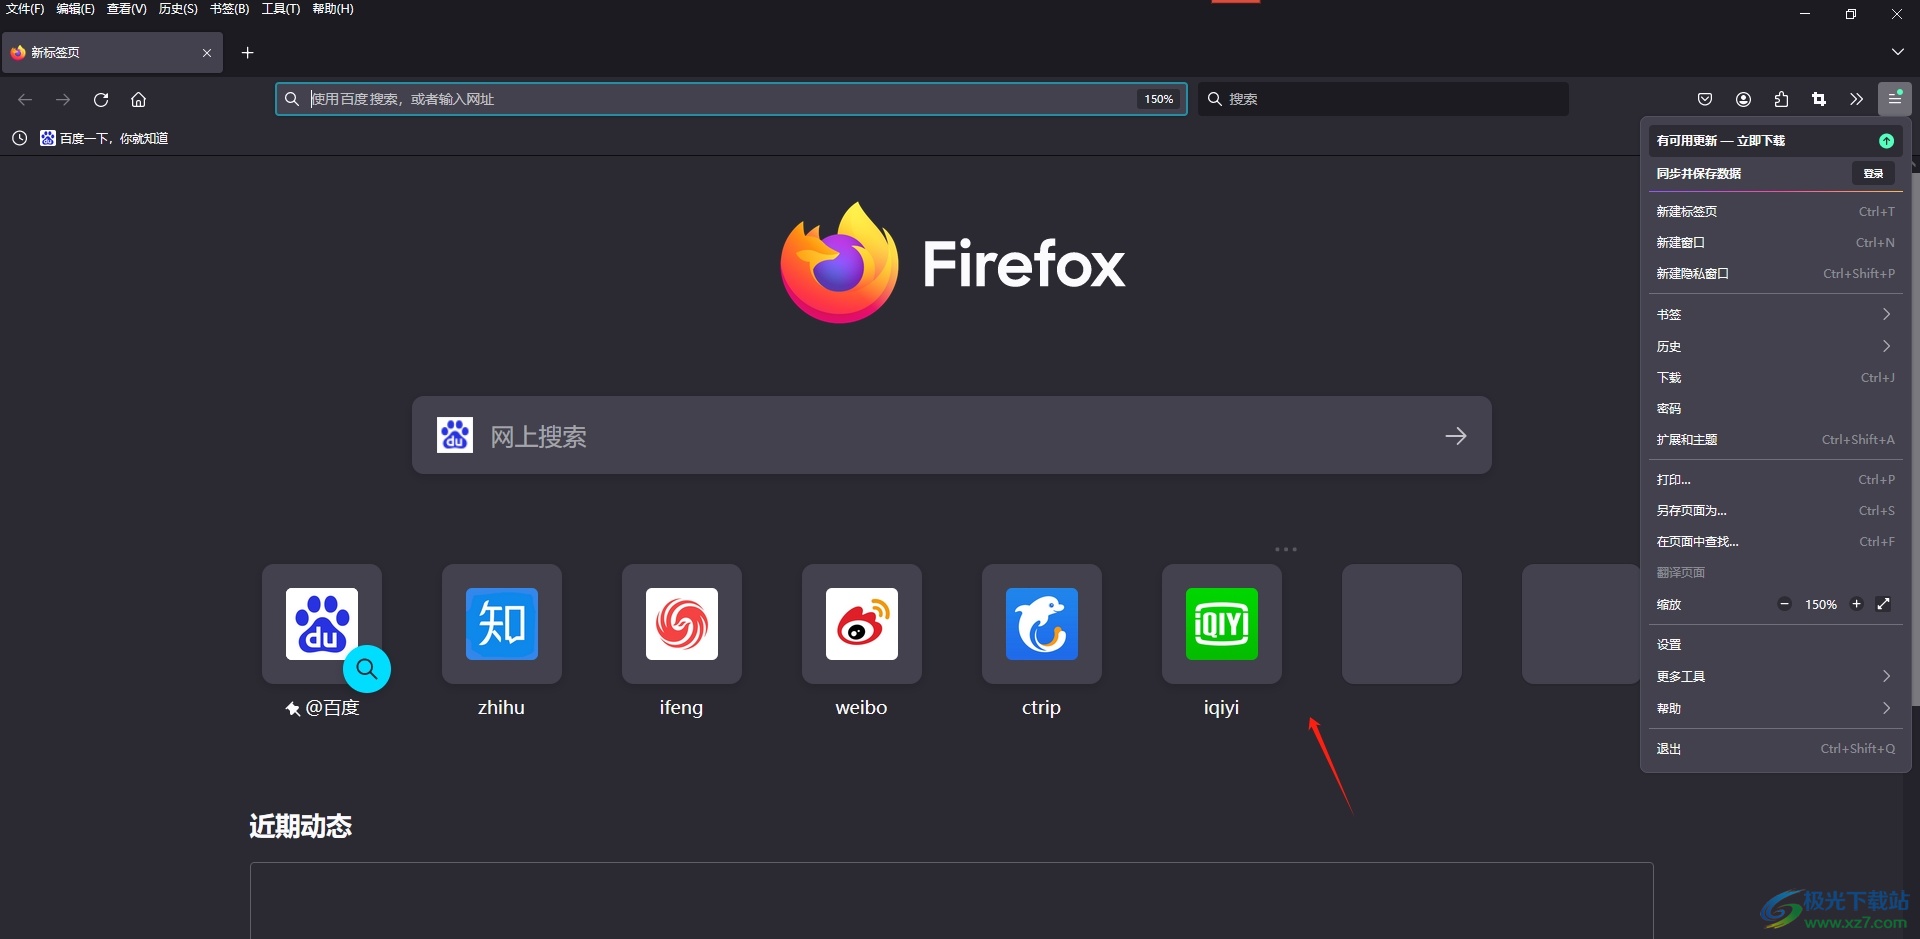The image size is (1920, 939).
Task: Show more toolbar tools overflow chevron
Action: pyautogui.click(x=1857, y=100)
